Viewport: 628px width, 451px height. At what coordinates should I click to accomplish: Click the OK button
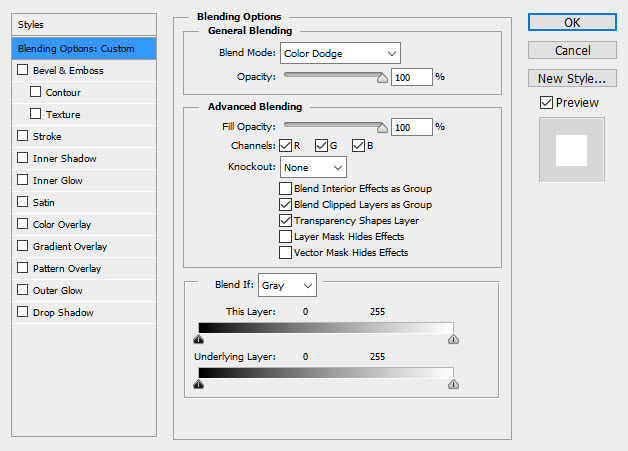pos(571,22)
